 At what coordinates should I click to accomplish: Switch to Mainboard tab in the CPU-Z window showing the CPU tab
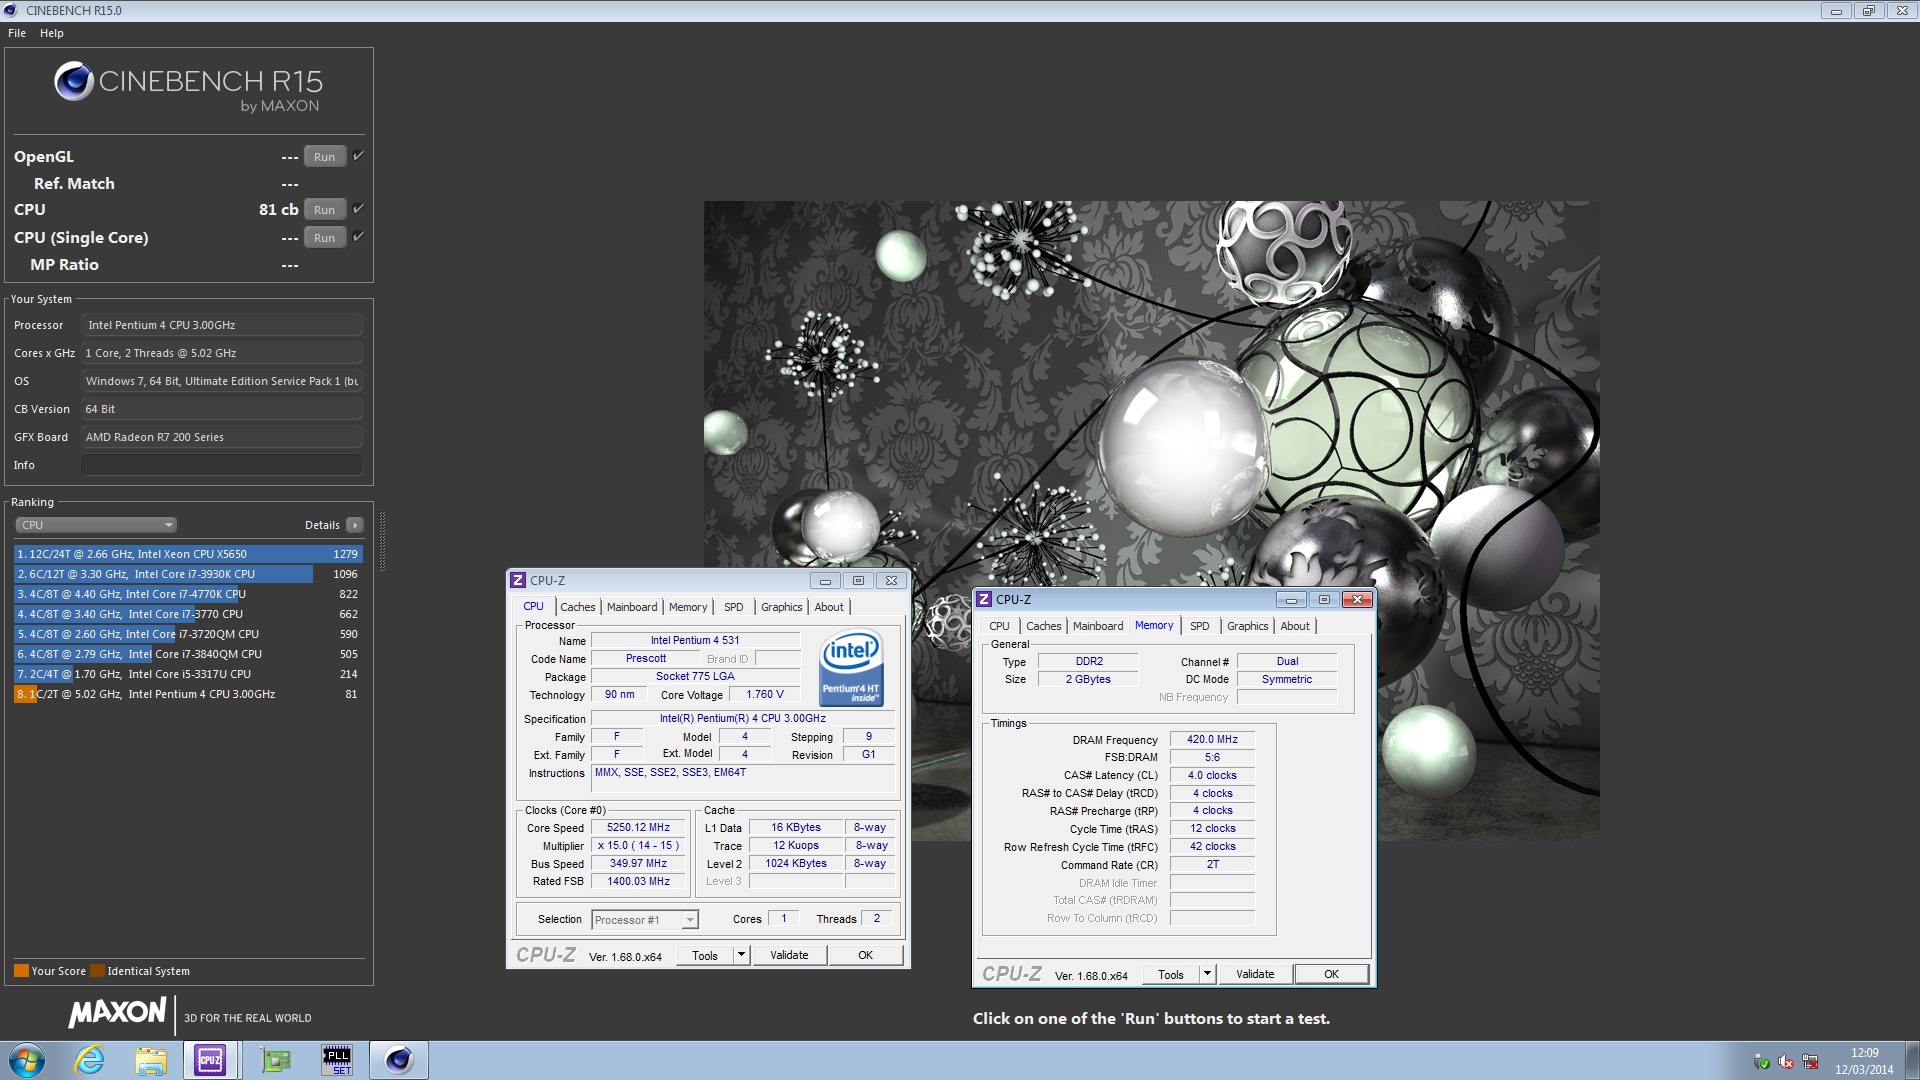coord(632,607)
